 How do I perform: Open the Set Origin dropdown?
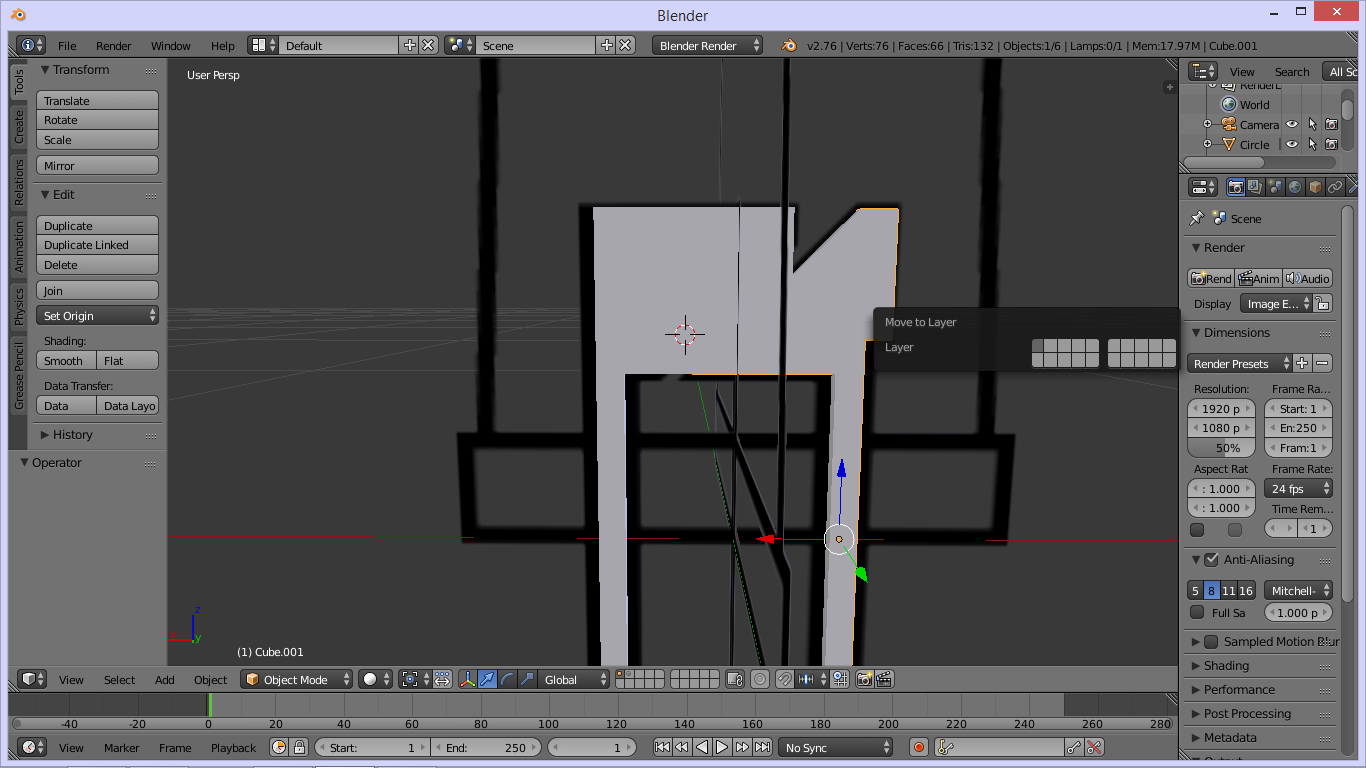(97, 315)
